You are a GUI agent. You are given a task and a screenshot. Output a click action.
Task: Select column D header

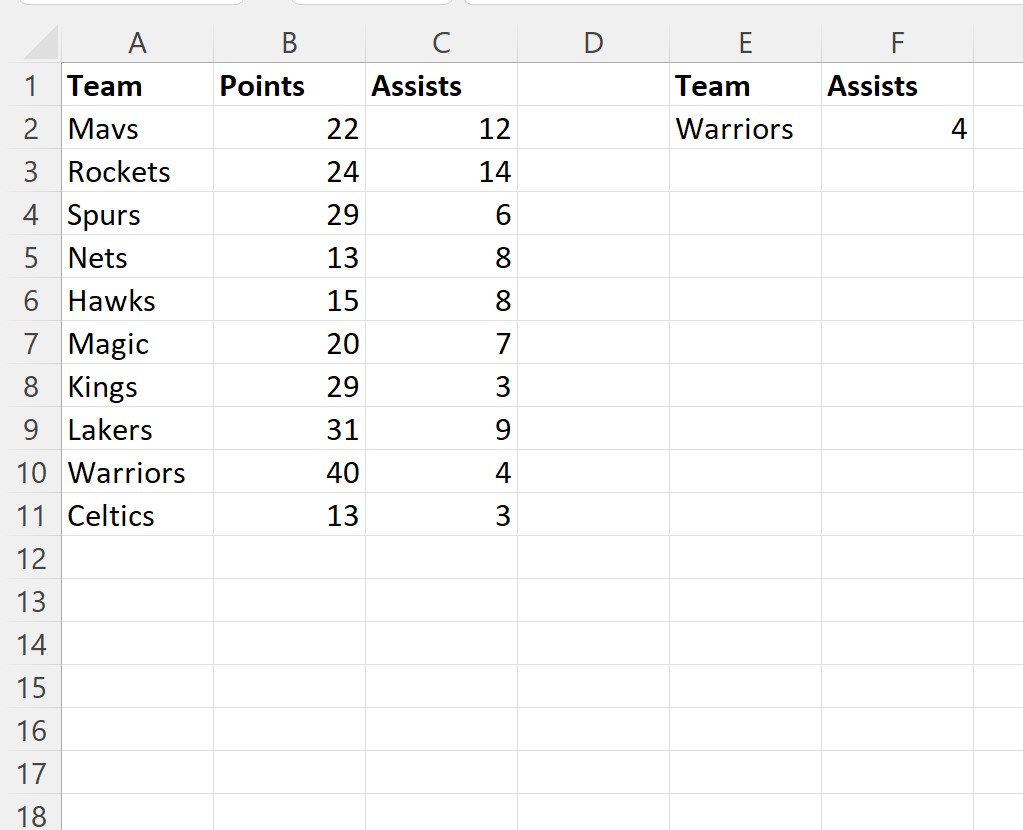point(593,43)
